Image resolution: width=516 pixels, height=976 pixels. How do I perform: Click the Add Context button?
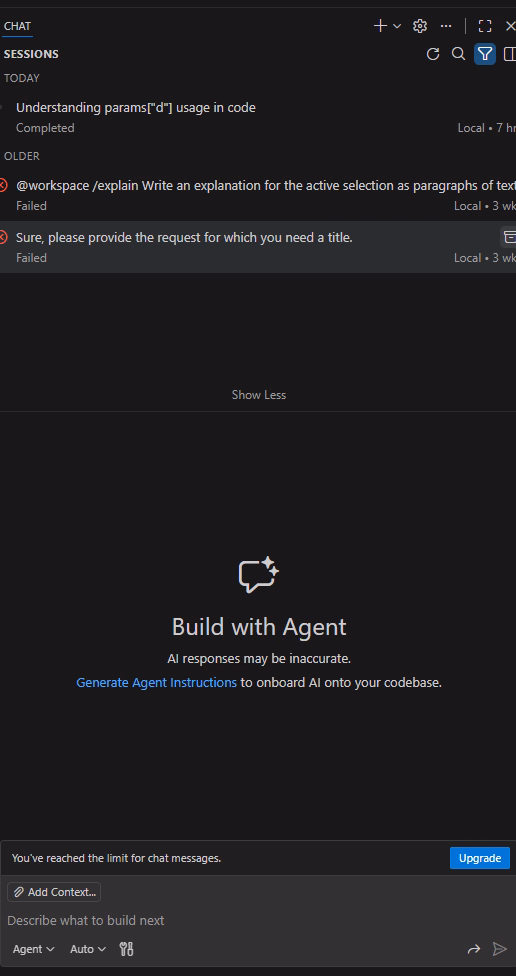(x=54, y=892)
